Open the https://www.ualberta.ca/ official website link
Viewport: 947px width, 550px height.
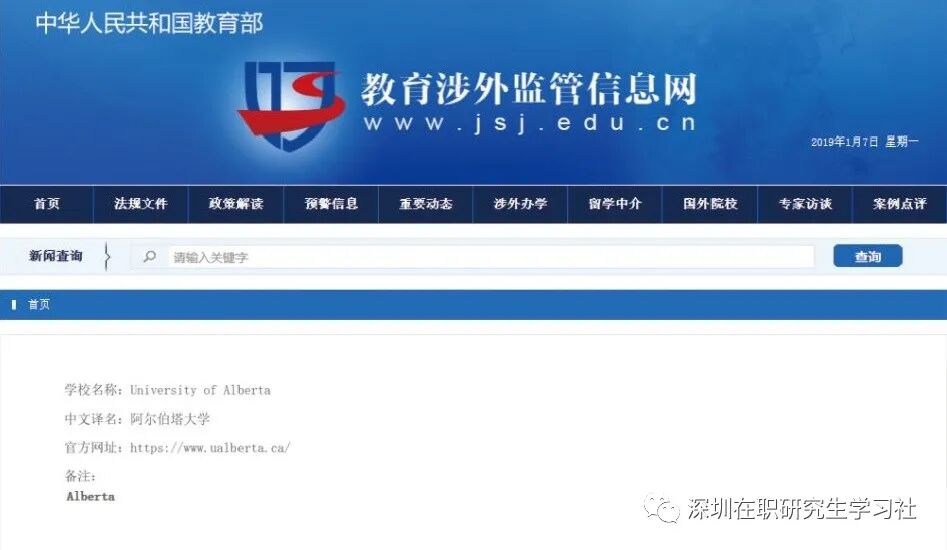click(x=210, y=448)
